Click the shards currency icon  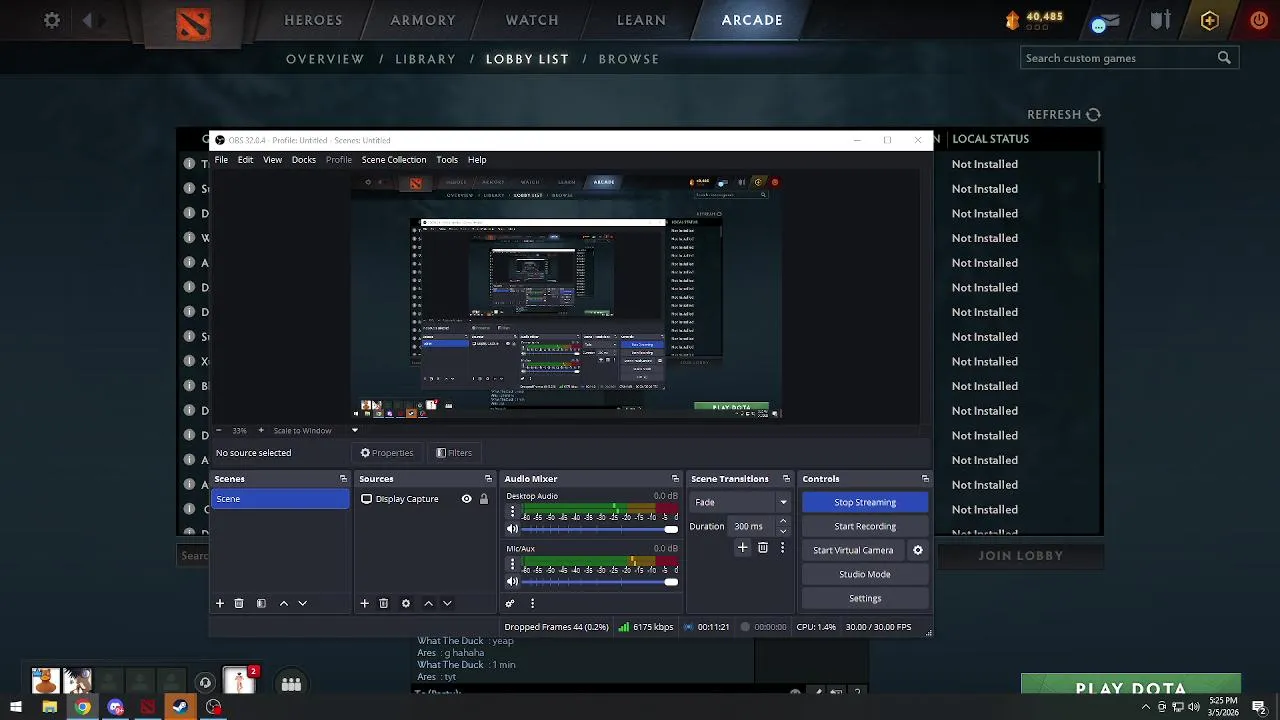coord(1013,19)
